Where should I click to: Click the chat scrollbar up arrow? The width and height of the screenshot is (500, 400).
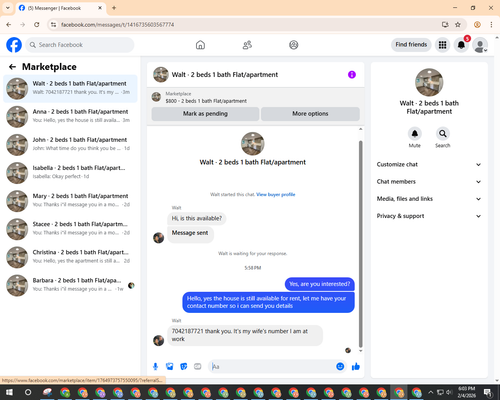click(360, 129)
